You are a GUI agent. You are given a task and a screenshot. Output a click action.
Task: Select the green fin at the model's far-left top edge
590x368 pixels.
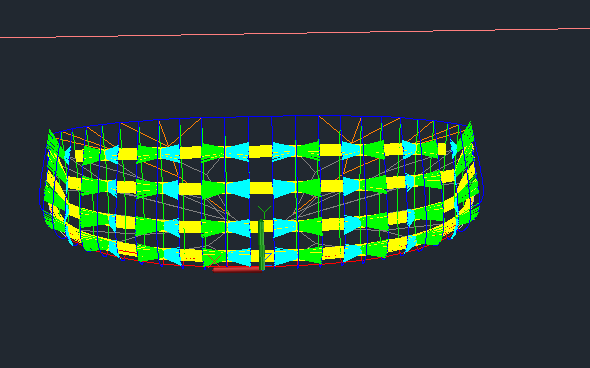53,141
